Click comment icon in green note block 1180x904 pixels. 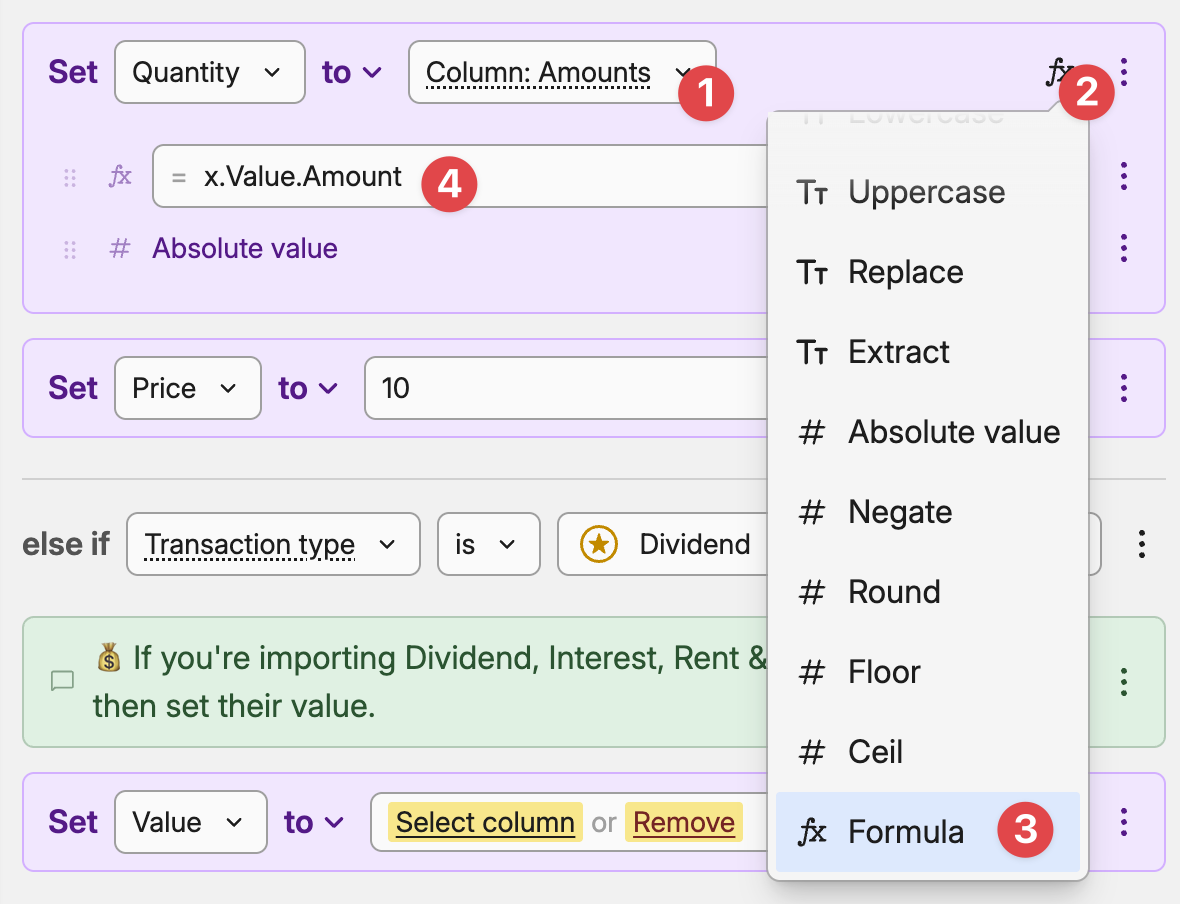(x=62, y=681)
